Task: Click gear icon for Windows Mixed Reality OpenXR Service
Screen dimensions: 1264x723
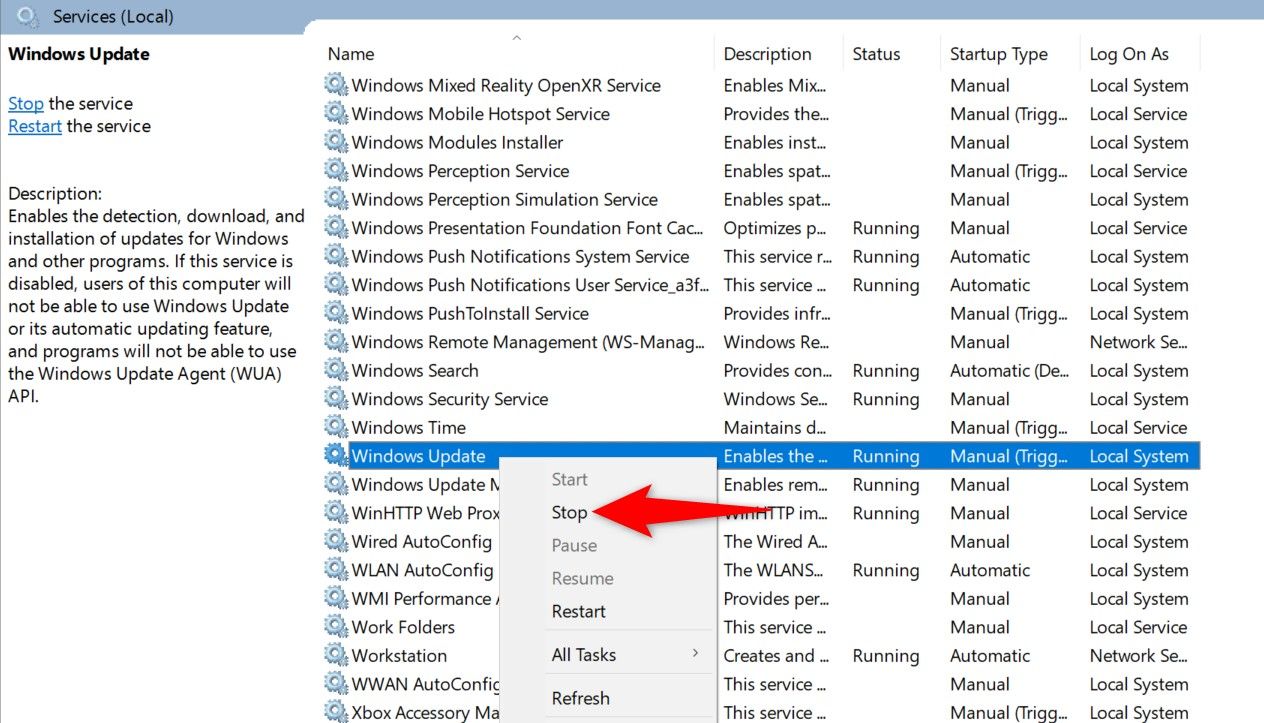Action: (336, 85)
